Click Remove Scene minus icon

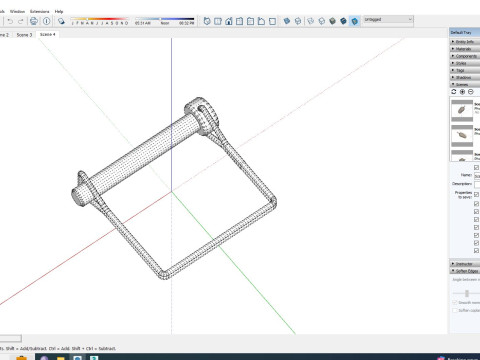pos(471,92)
